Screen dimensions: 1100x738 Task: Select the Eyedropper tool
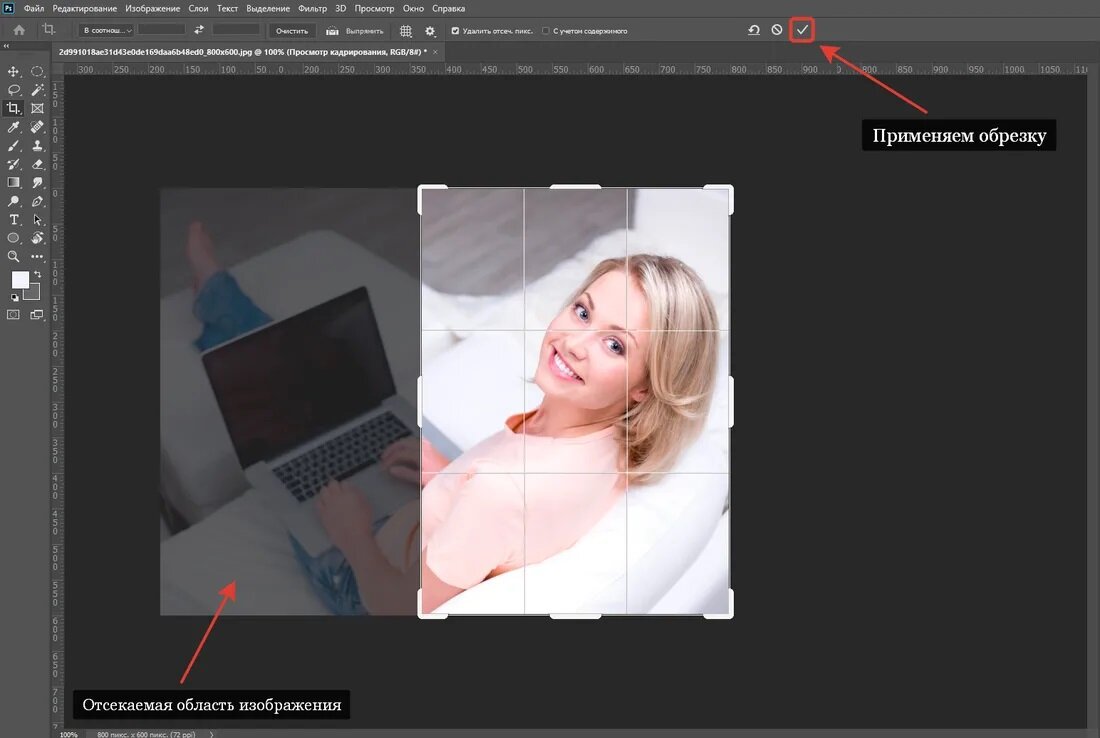(13, 127)
